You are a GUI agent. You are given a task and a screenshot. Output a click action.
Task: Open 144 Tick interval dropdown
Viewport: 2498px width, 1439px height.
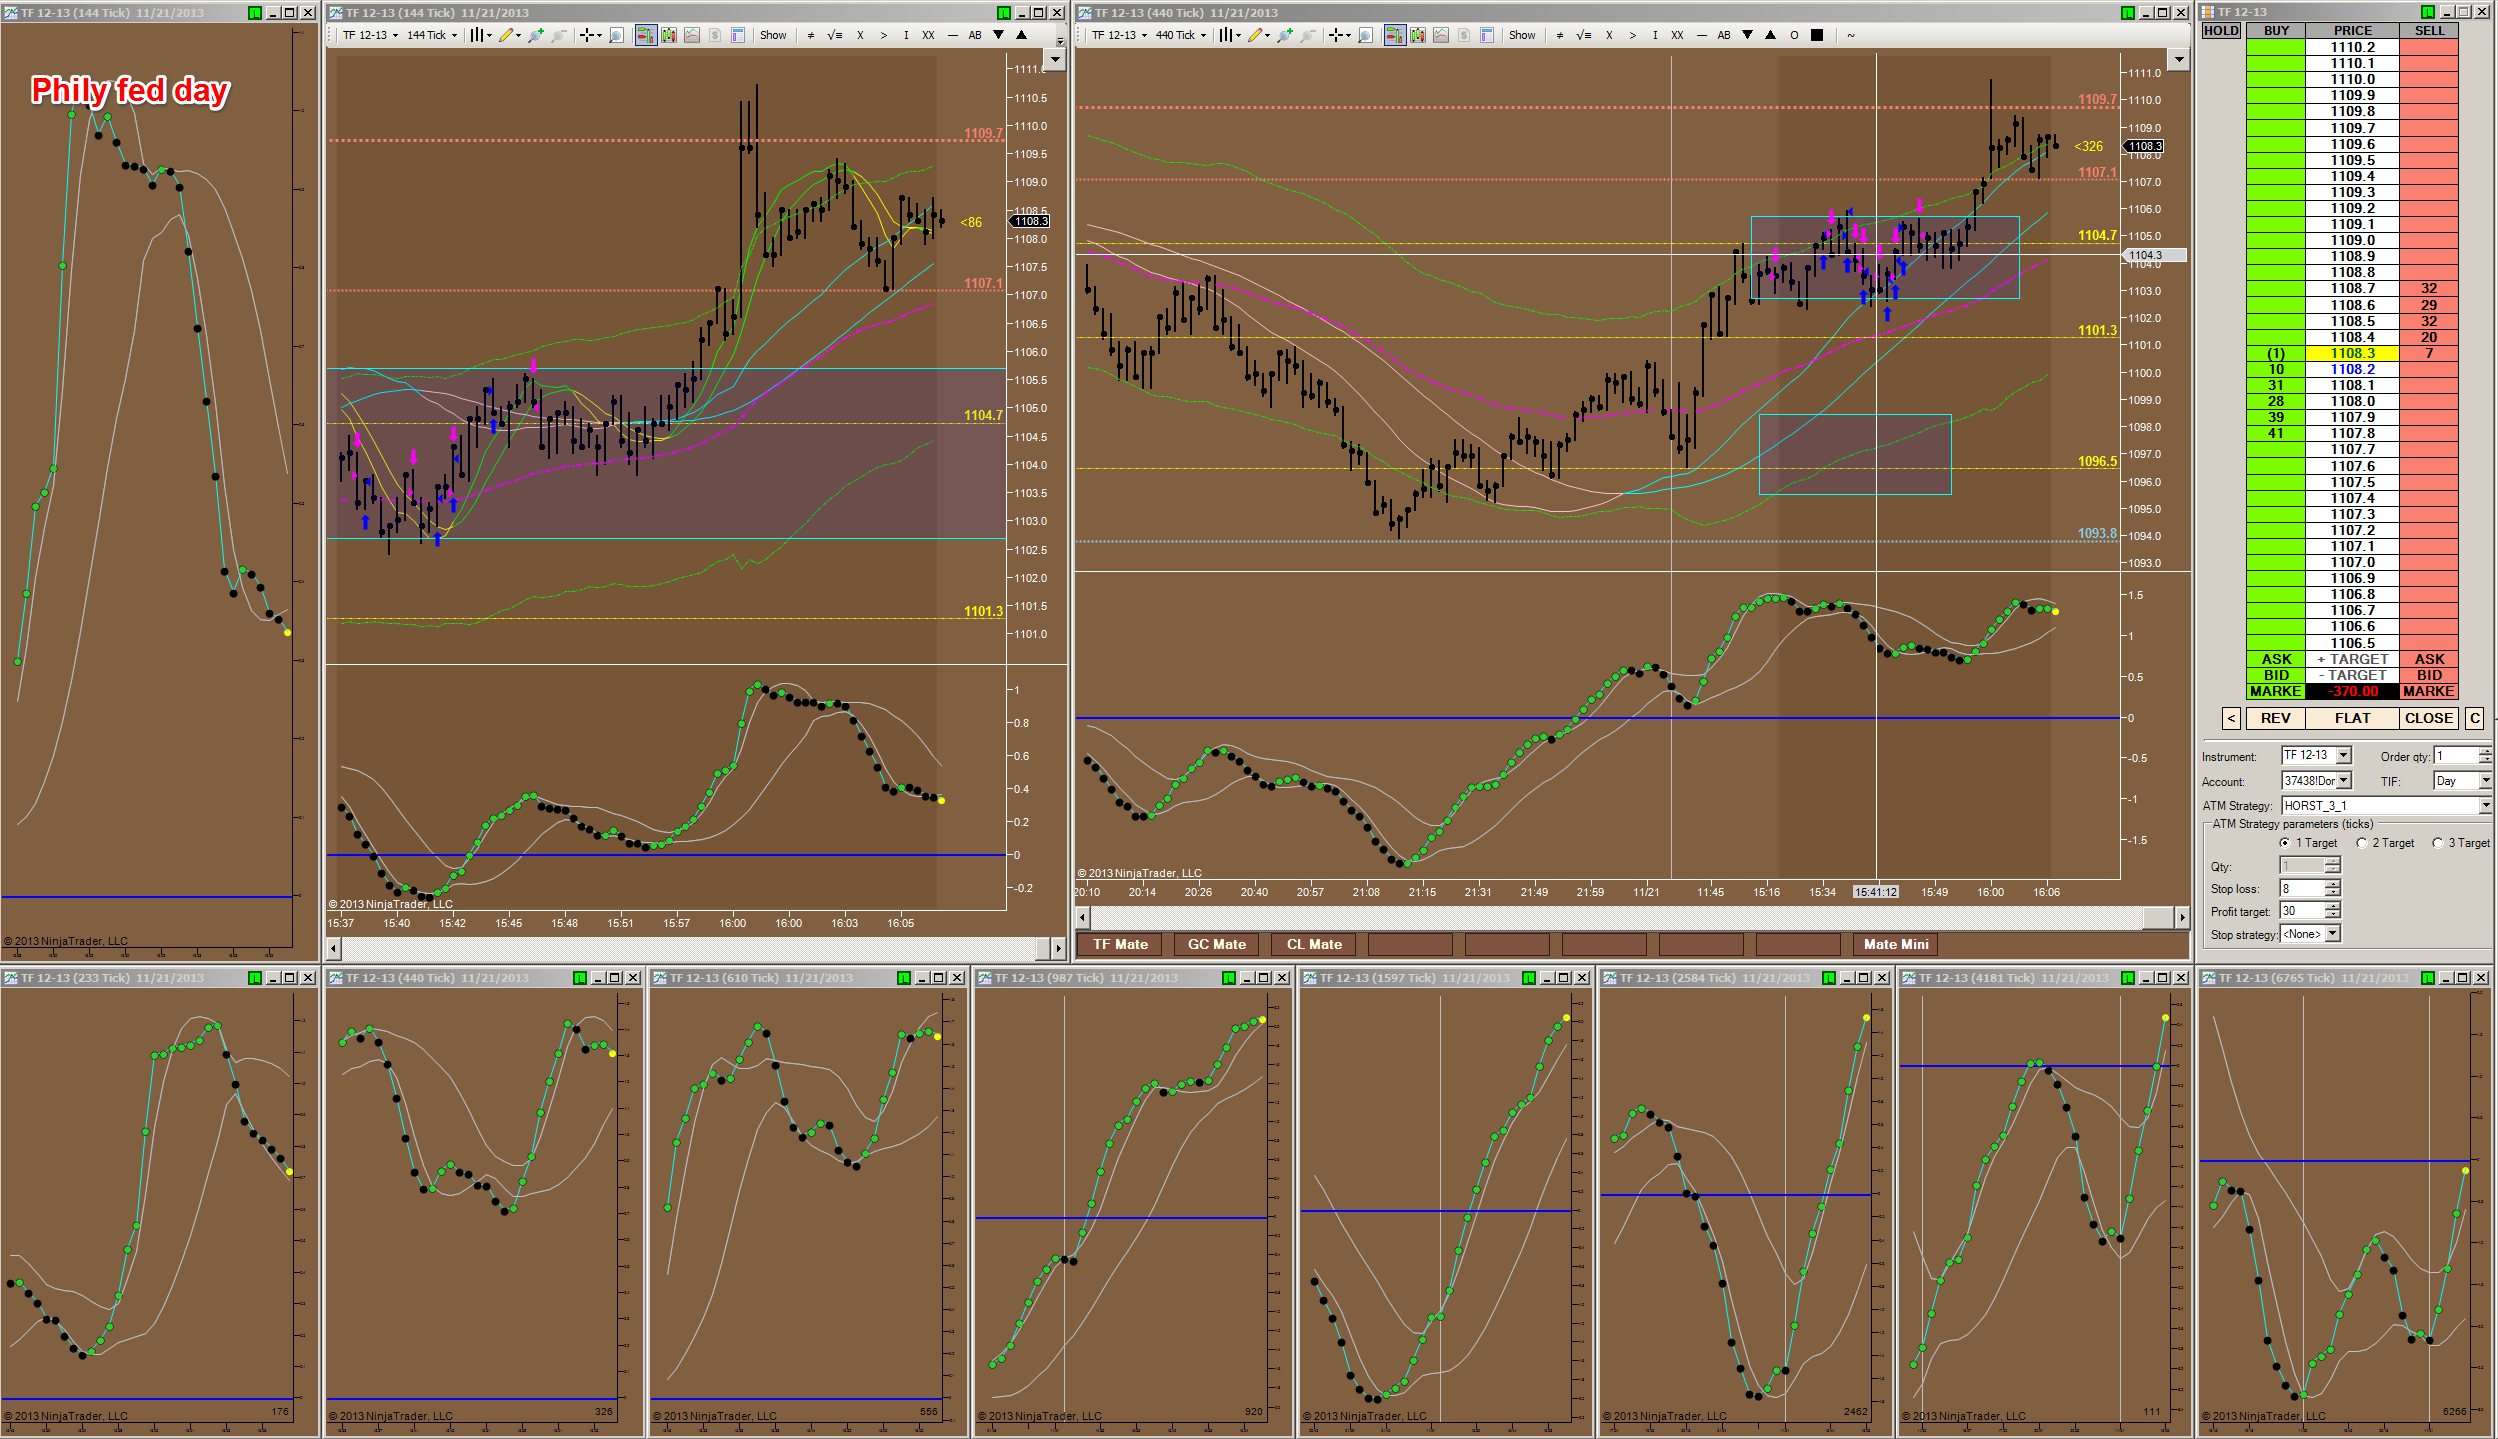click(x=432, y=35)
